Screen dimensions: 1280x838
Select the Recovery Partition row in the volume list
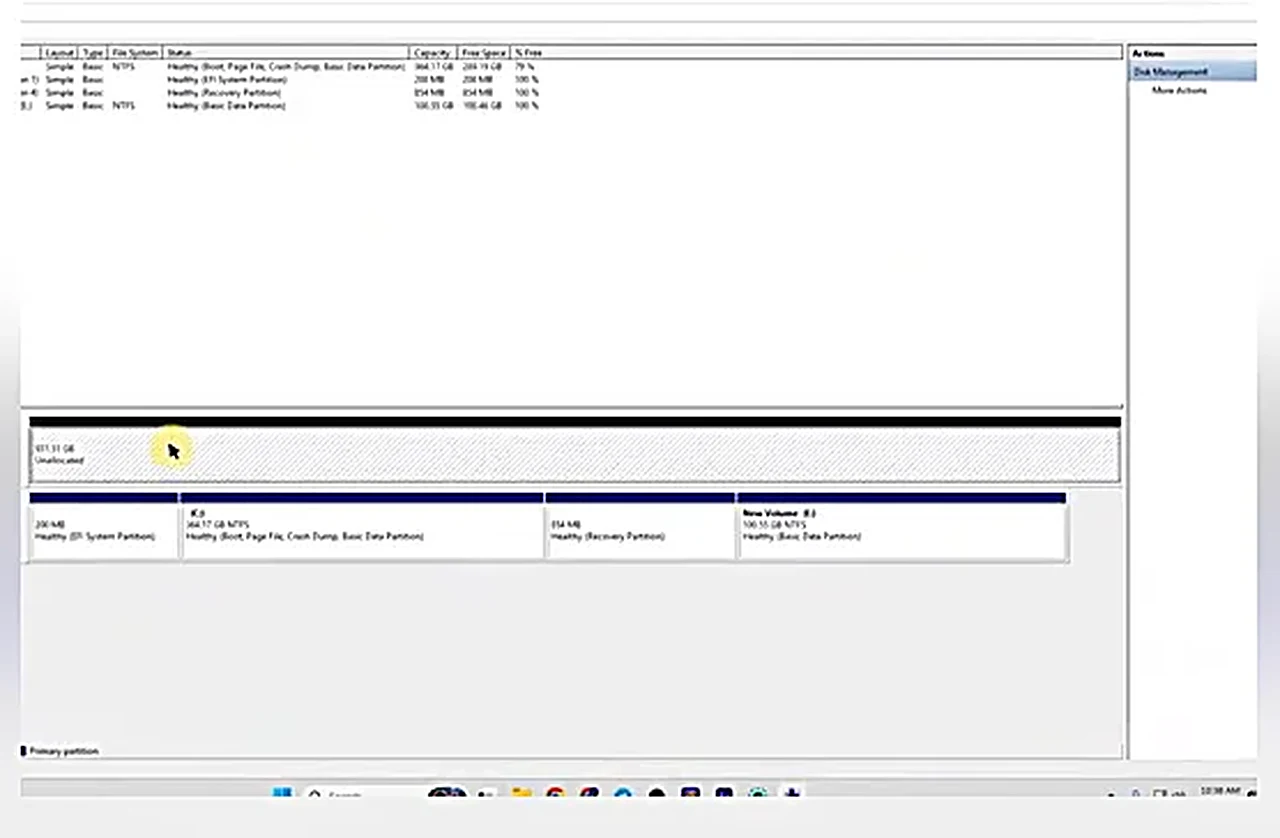point(285,92)
